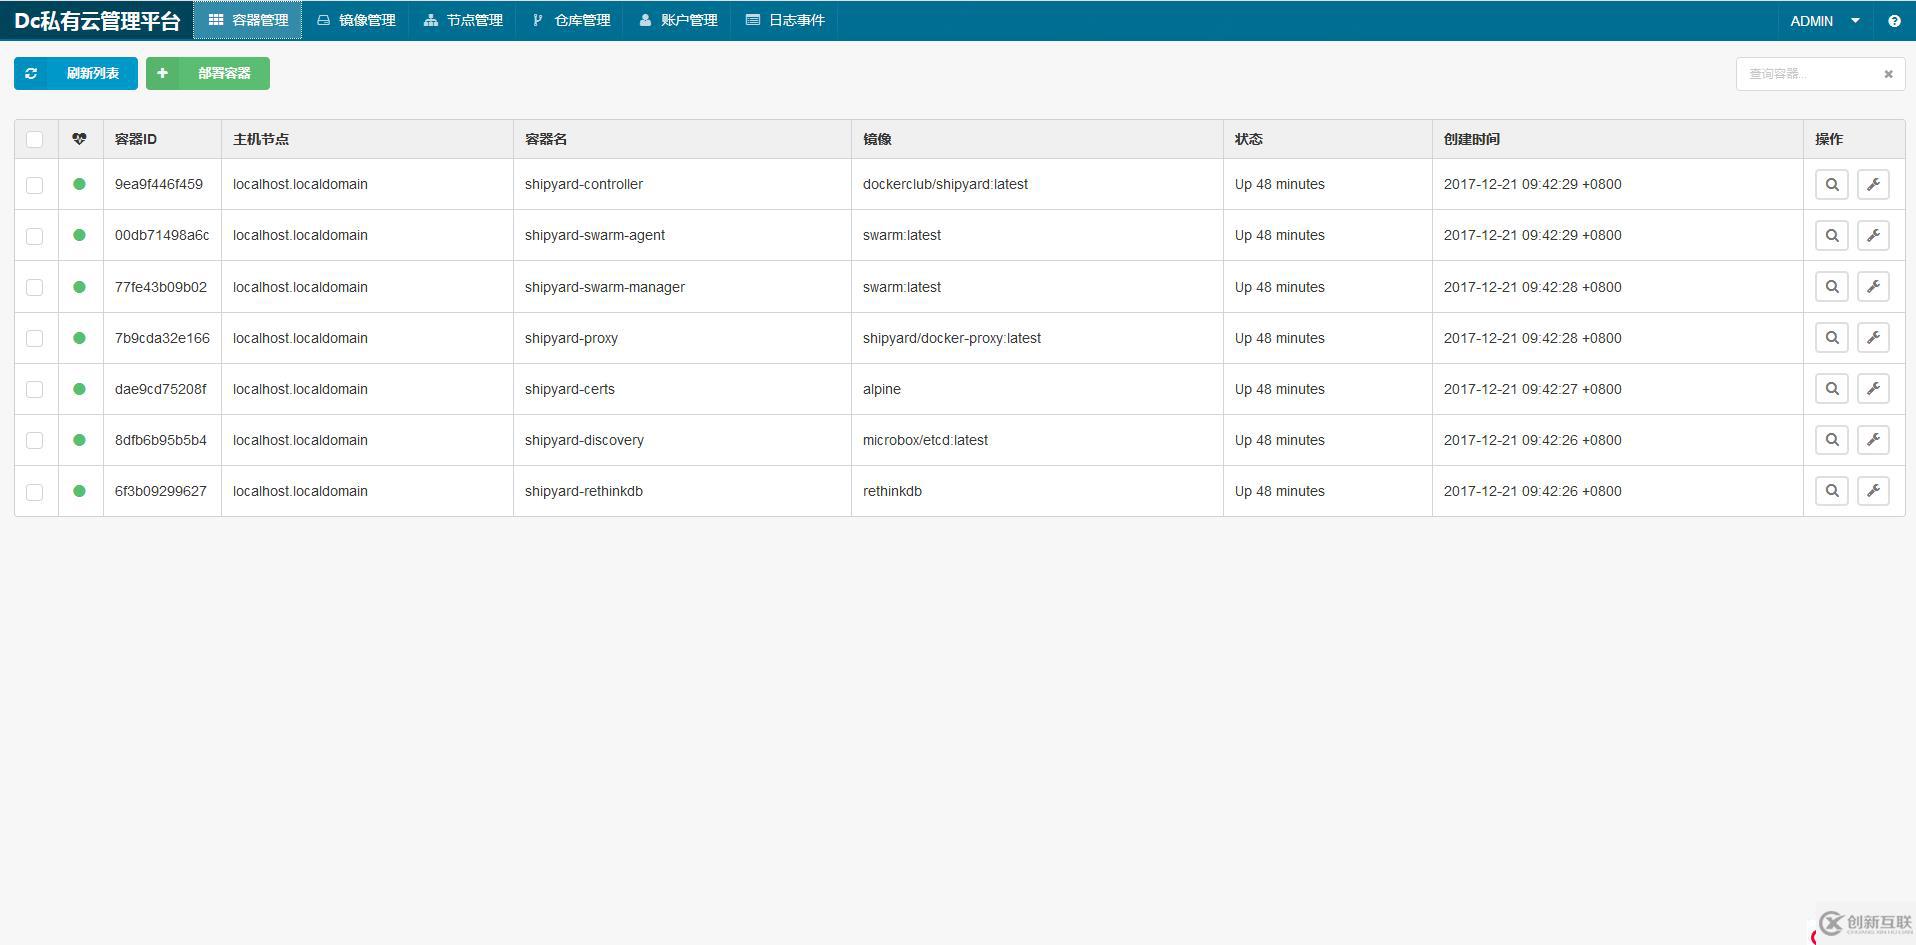This screenshot has width=1916, height=945.
Task: Check the box for container 9ea9f446f459
Action: 35,185
